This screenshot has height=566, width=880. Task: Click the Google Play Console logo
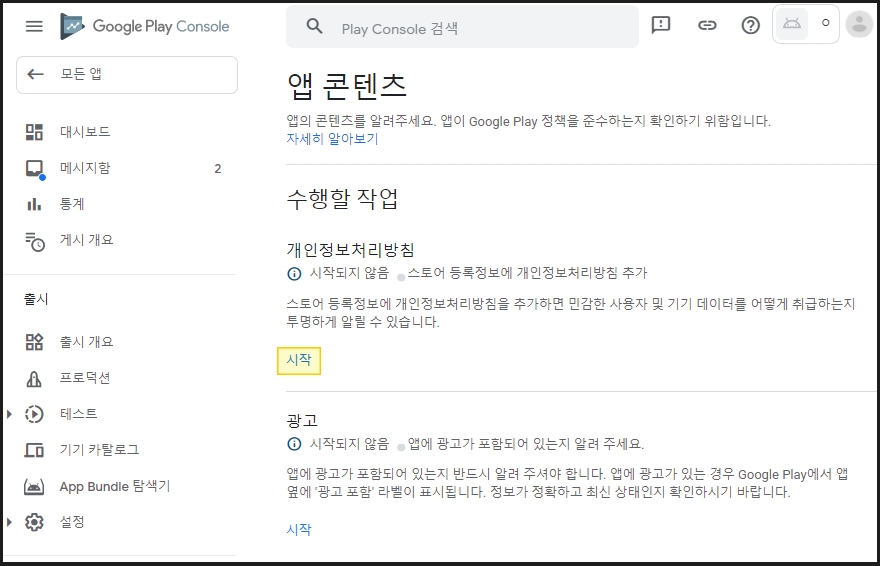[x=145, y=26]
